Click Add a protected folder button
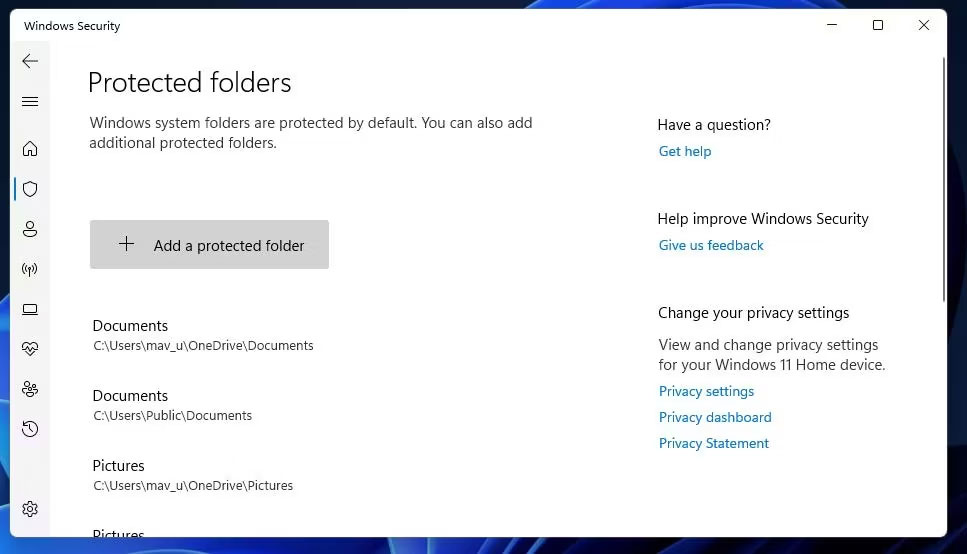This screenshot has width=967, height=554. click(x=209, y=244)
